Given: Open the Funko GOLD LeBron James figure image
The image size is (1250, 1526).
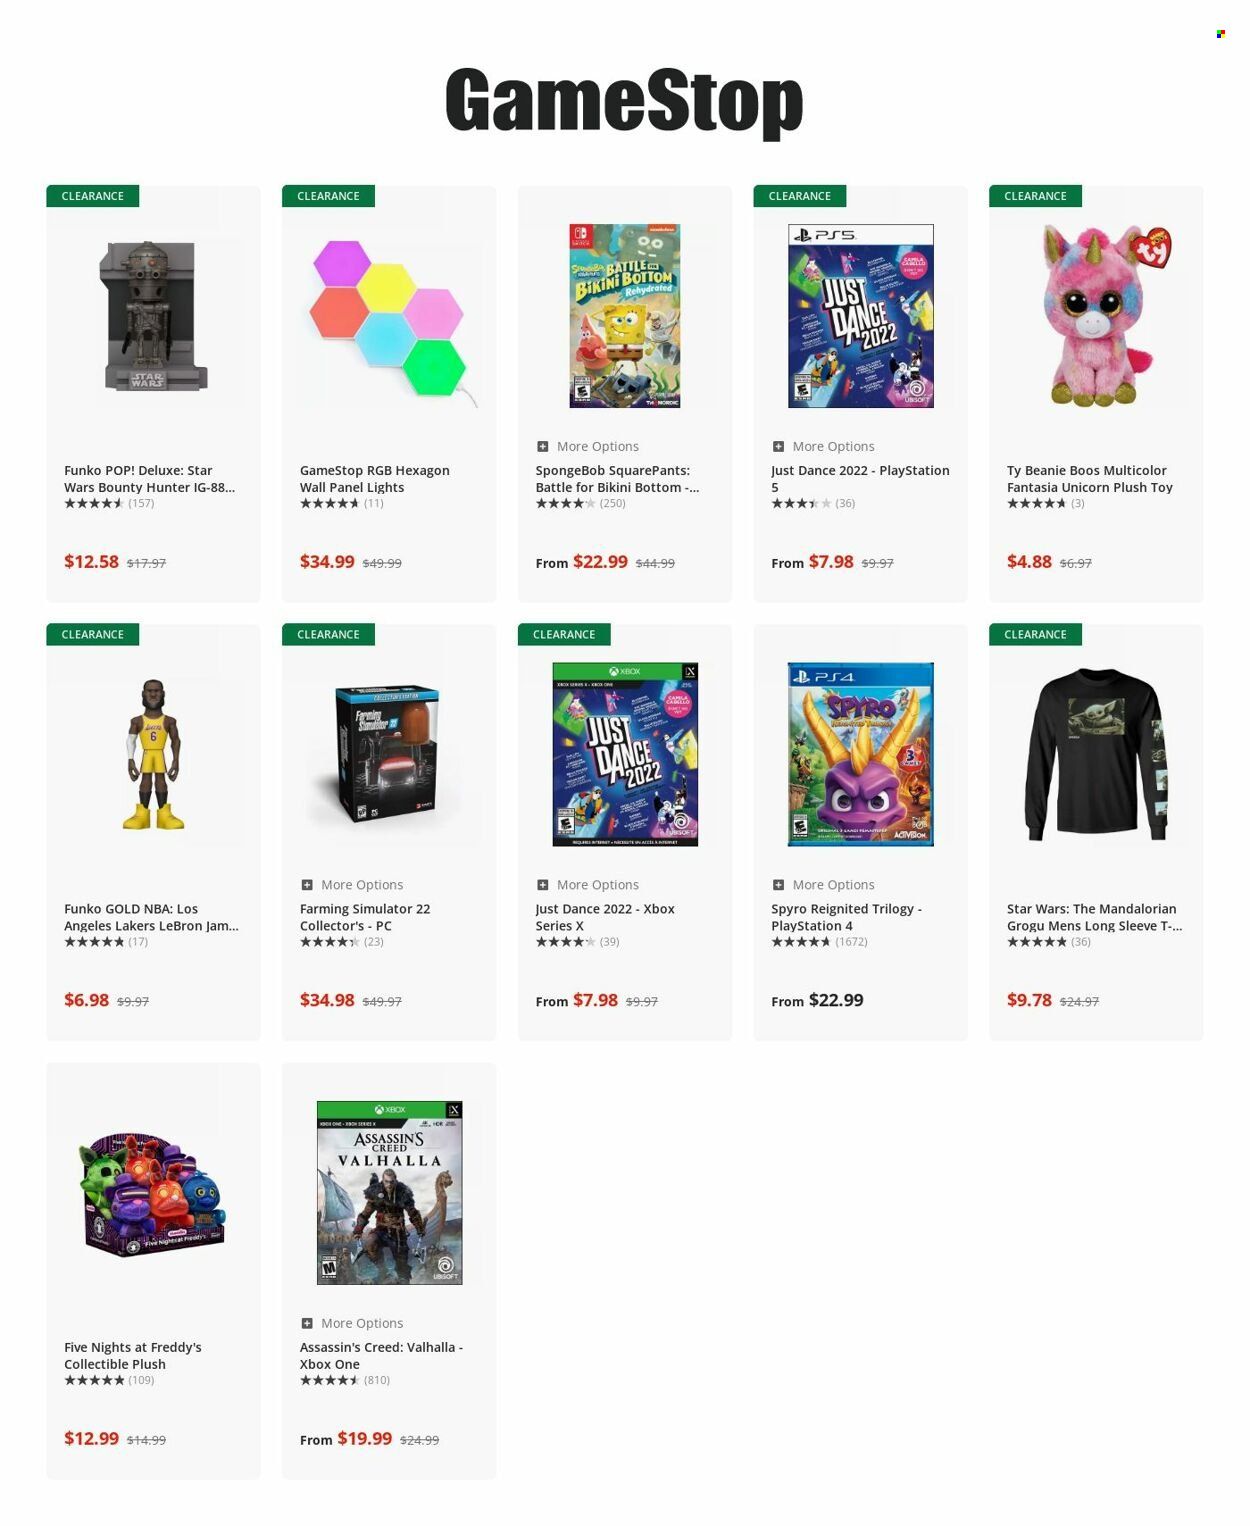Looking at the screenshot, I should click(153, 754).
